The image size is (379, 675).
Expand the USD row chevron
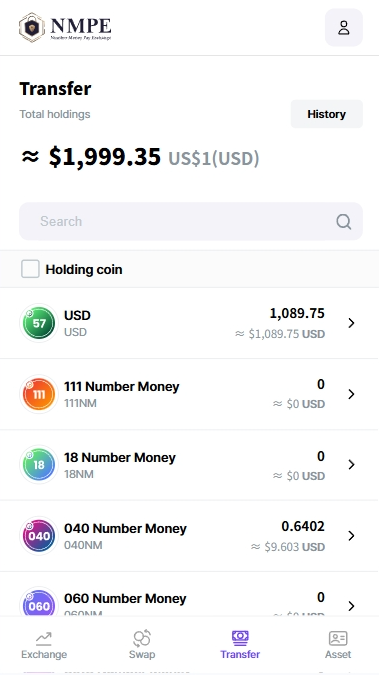click(351, 323)
